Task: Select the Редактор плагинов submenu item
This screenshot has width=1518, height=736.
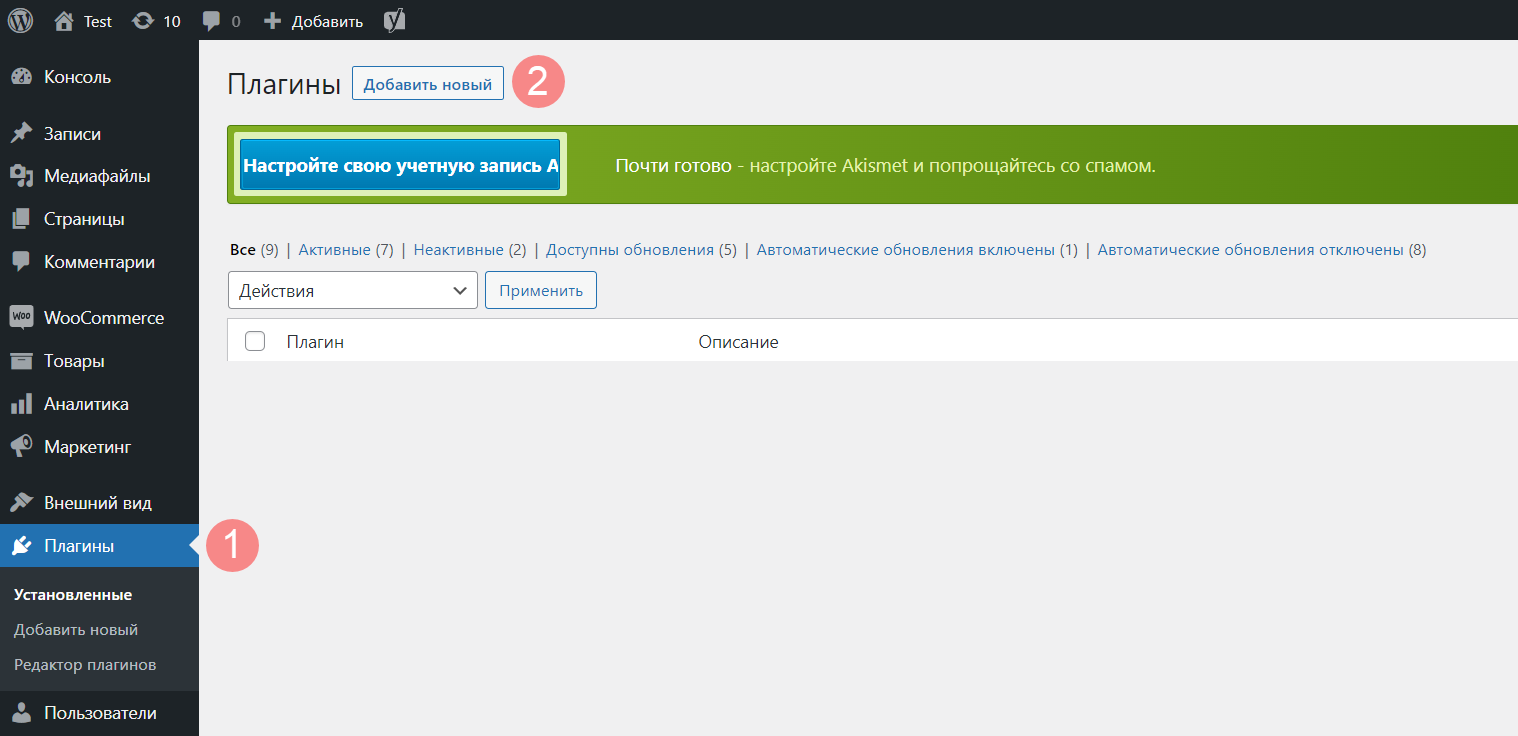Action: (85, 665)
